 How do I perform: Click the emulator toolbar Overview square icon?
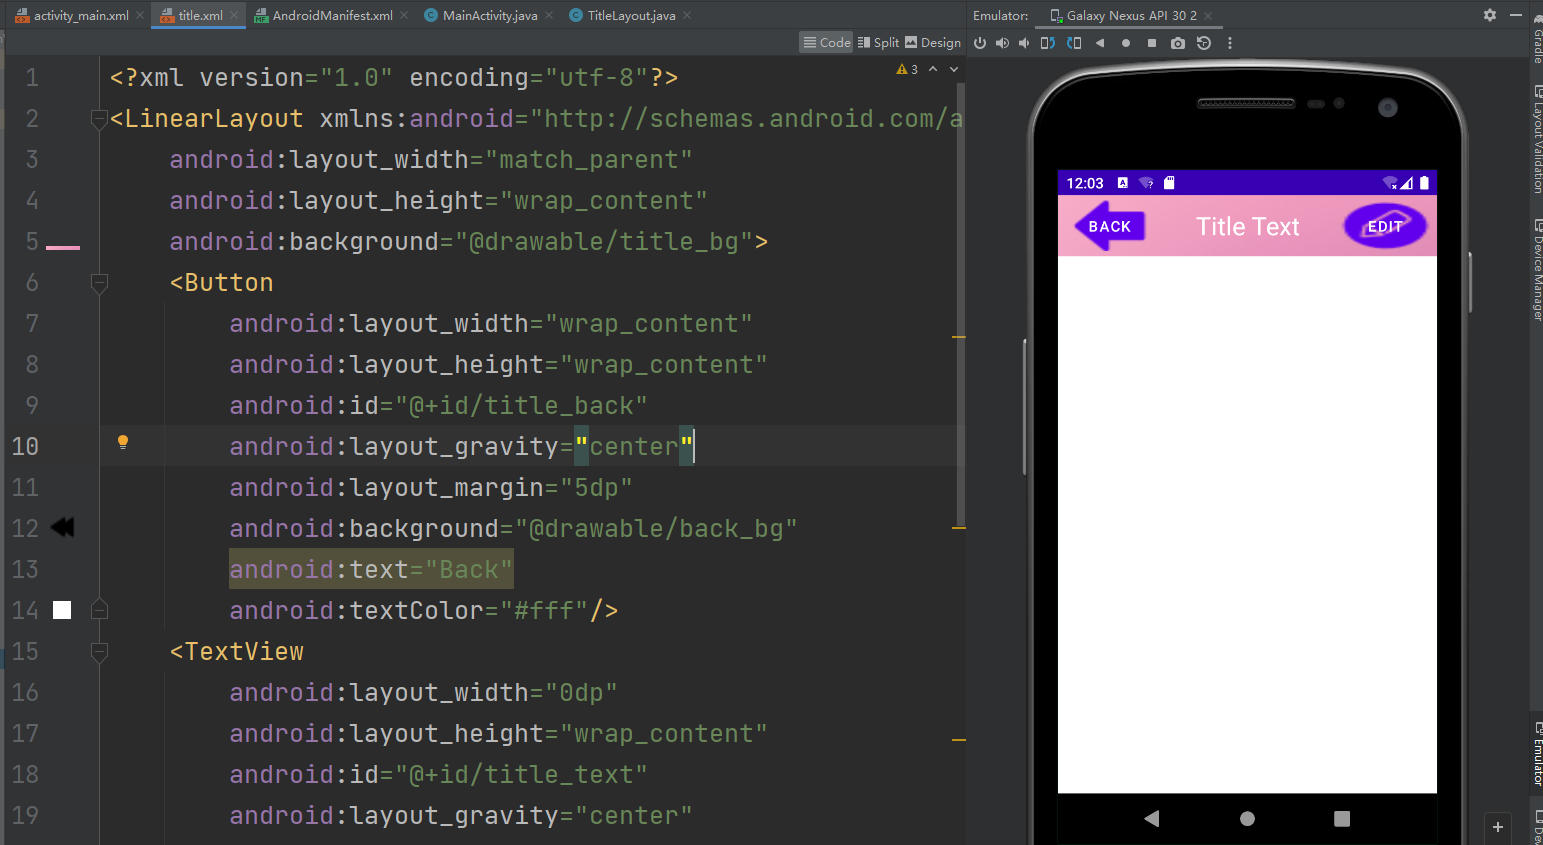[x=1152, y=43]
